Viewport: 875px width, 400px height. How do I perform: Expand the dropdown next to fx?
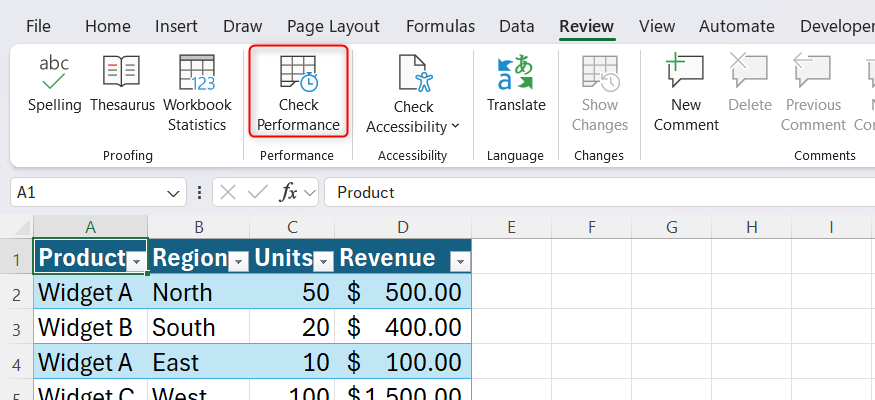309,193
